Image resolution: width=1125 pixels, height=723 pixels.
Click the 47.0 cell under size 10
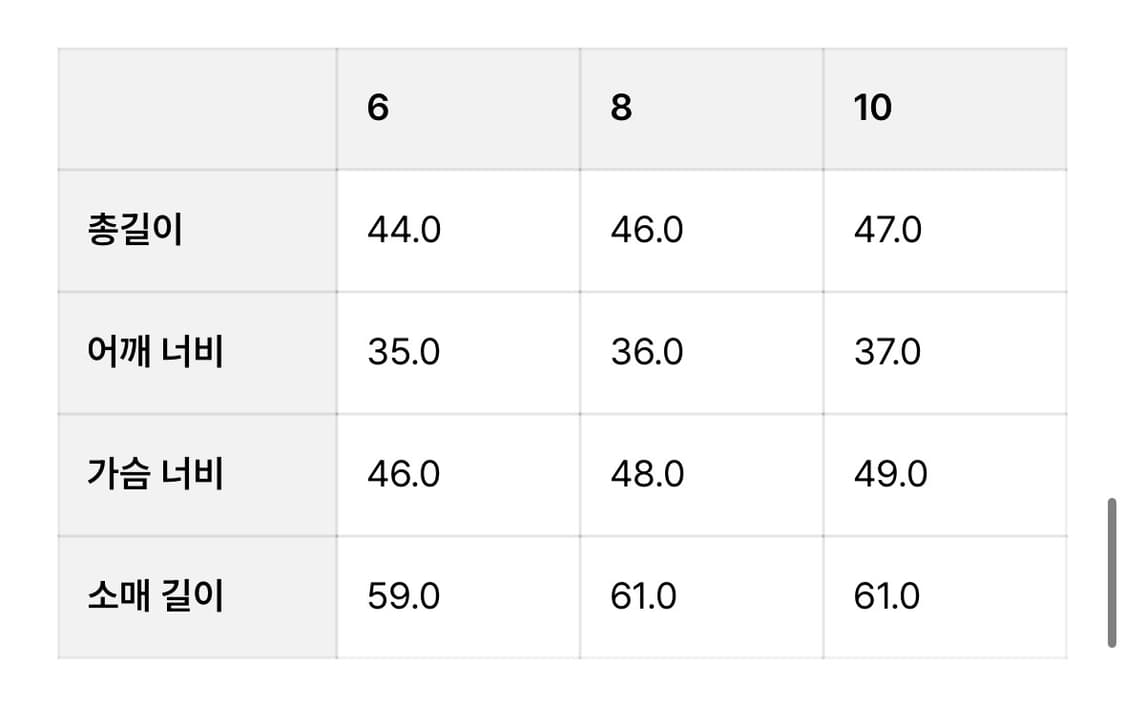[x=888, y=231]
